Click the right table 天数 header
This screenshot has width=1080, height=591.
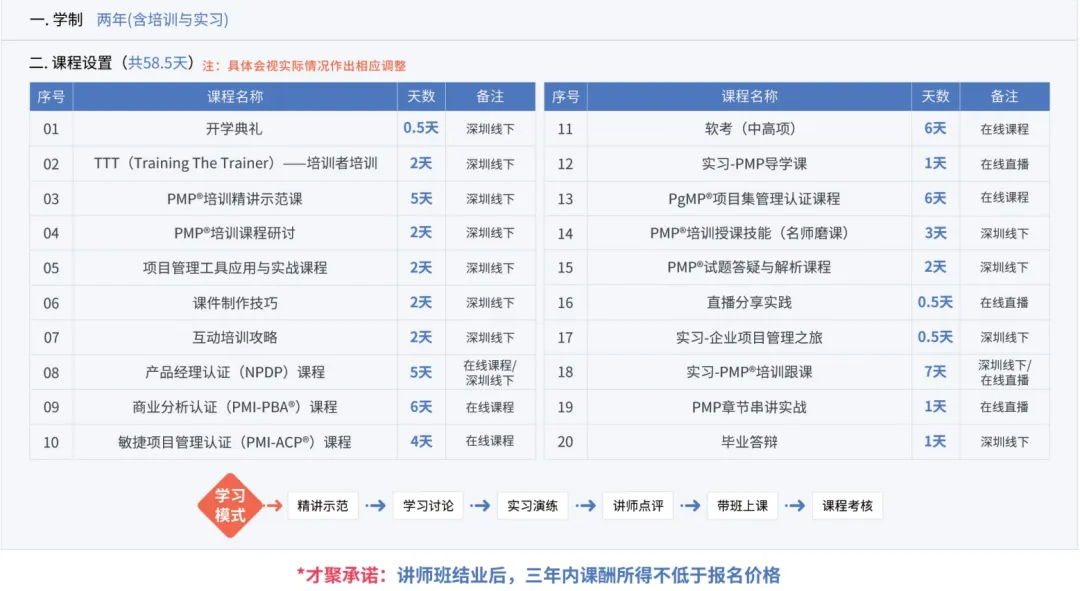[935, 96]
